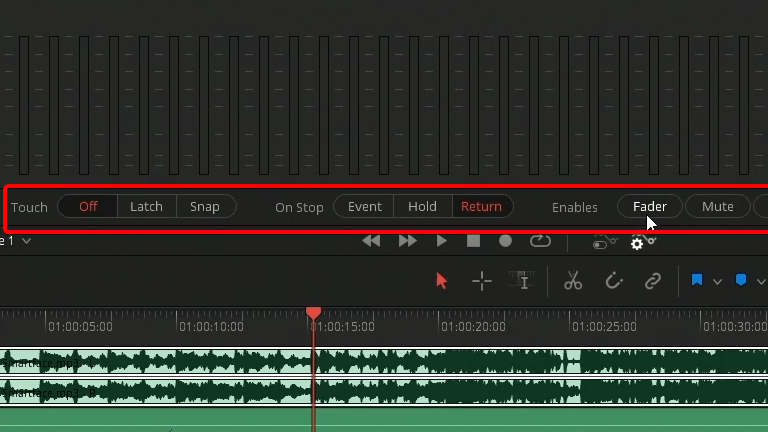Select Hold for On Stop
This screenshot has height=432, width=768.
point(422,206)
